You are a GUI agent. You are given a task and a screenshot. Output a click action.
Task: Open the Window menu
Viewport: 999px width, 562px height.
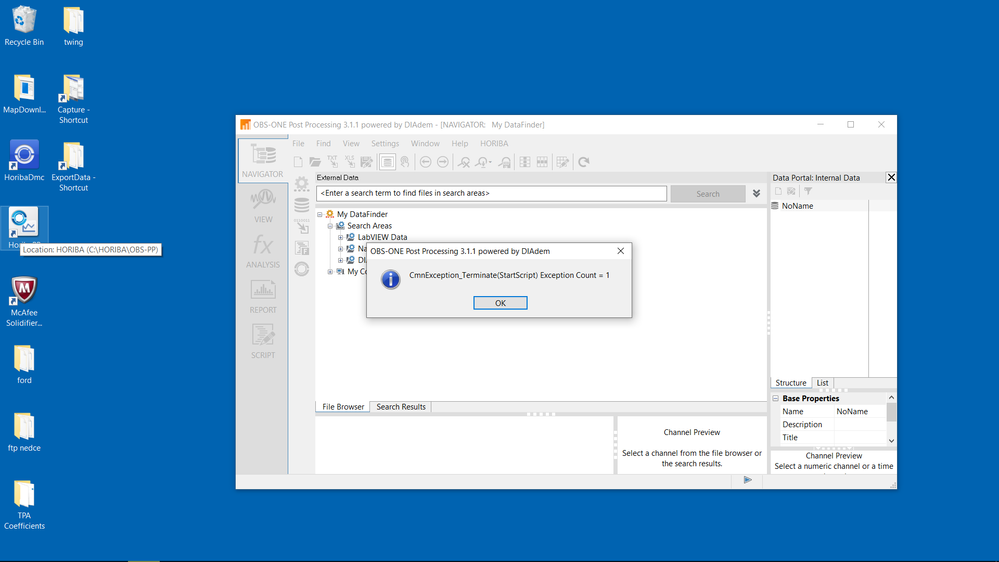pyautogui.click(x=425, y=143)
